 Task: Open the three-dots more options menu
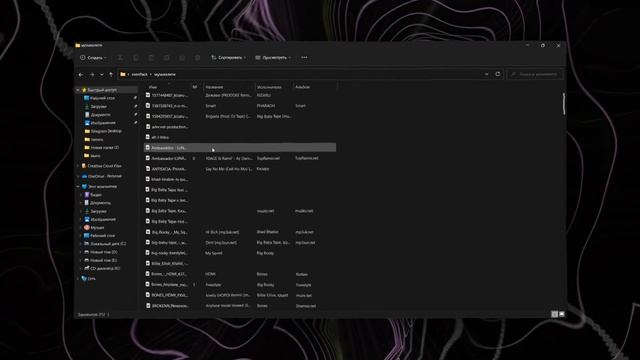click(x=304, y=58)
